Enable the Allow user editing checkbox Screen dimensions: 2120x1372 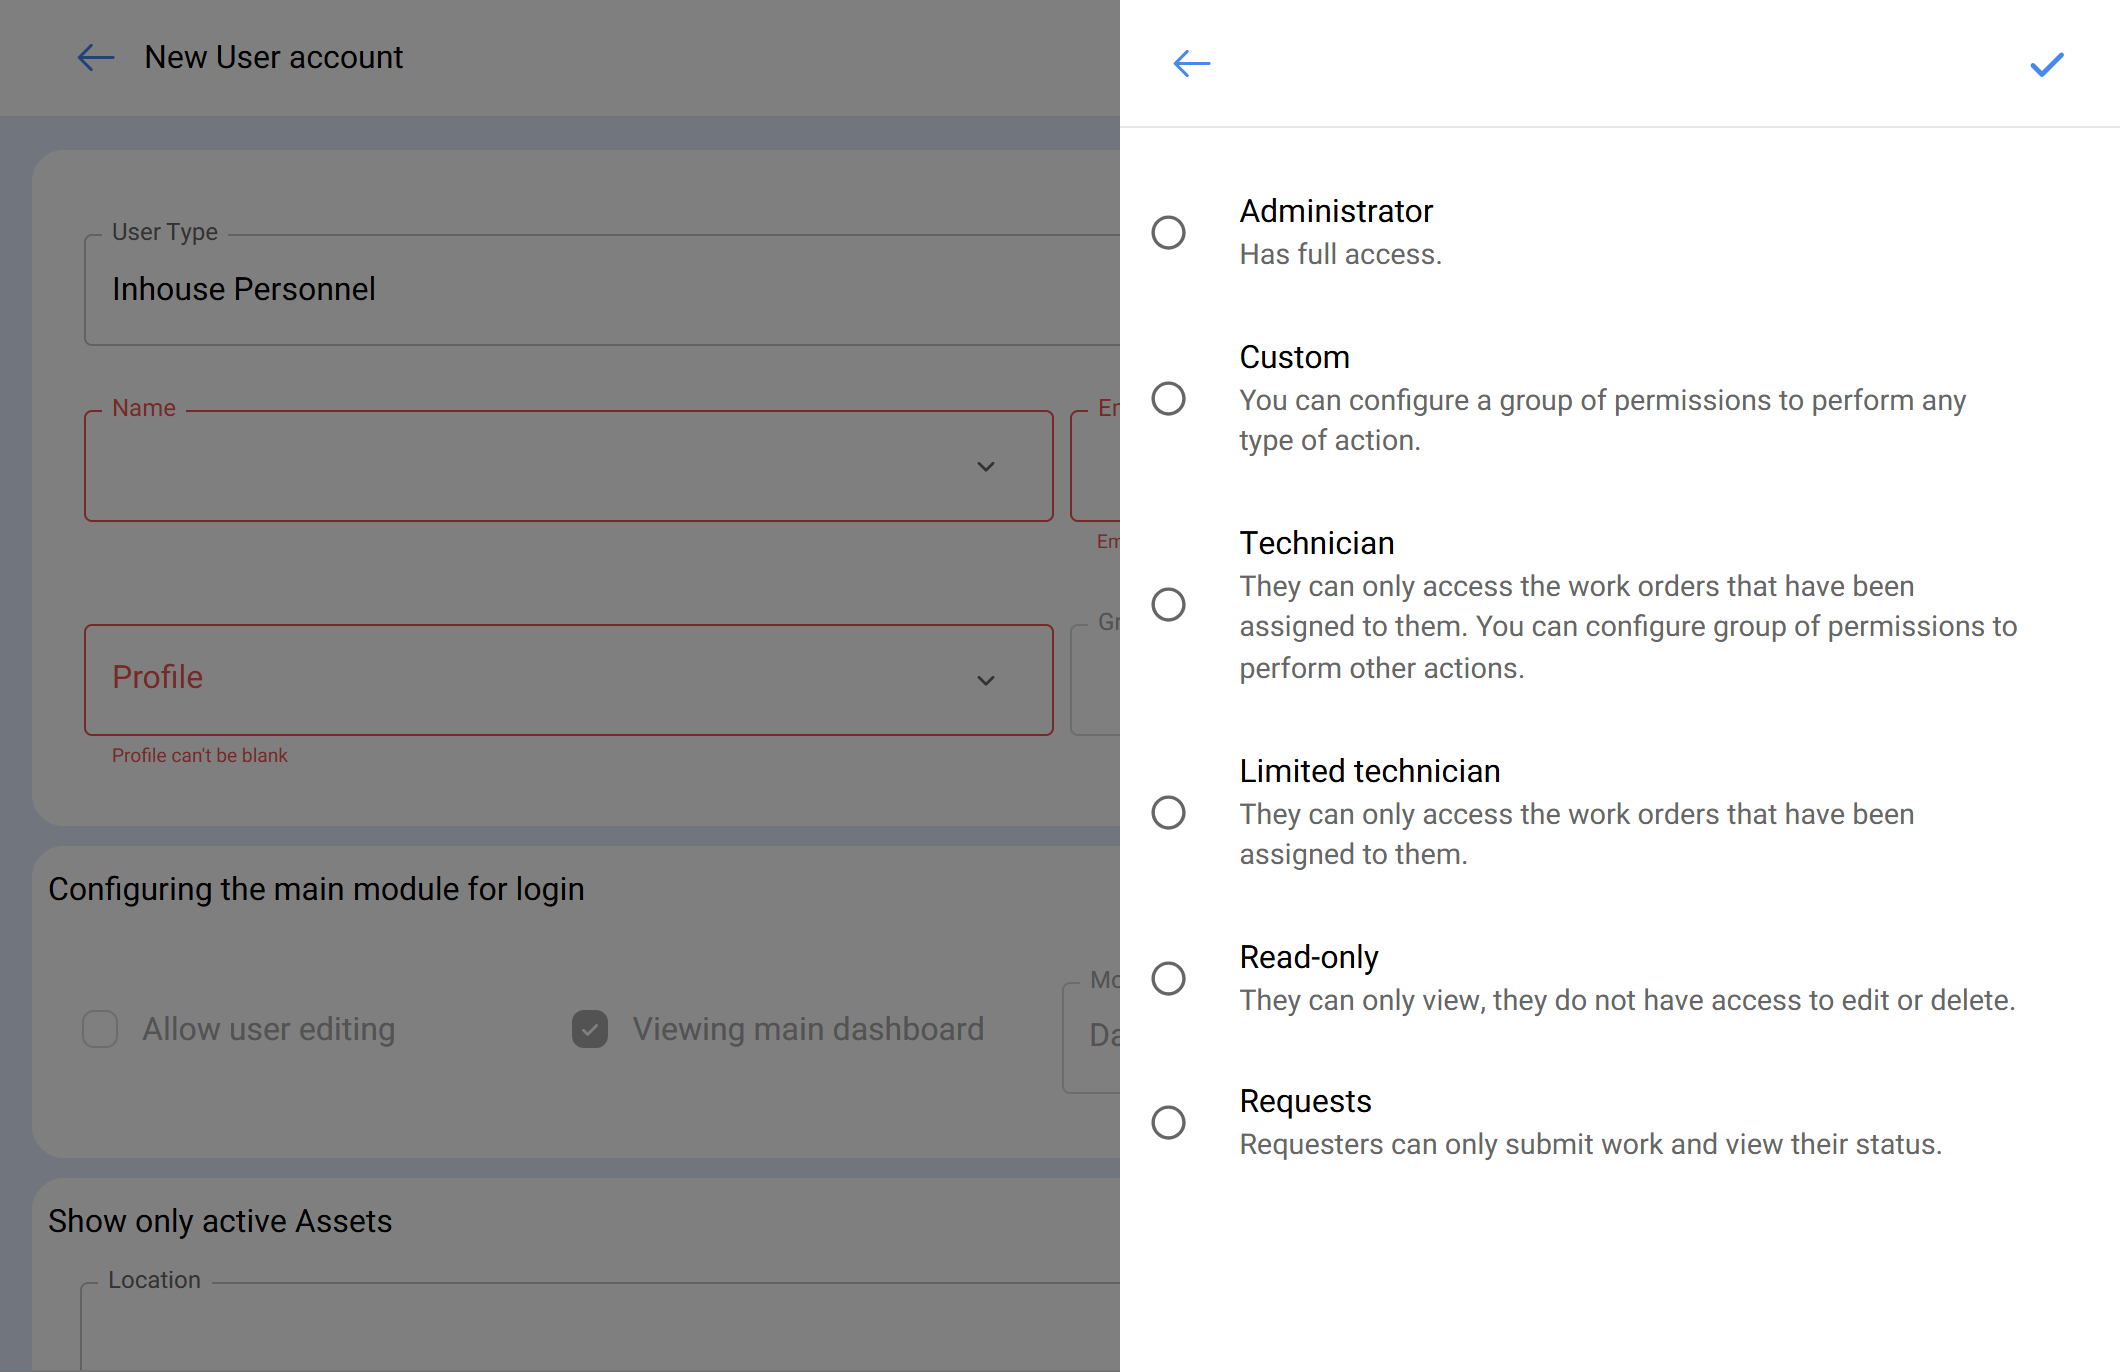100,1029
